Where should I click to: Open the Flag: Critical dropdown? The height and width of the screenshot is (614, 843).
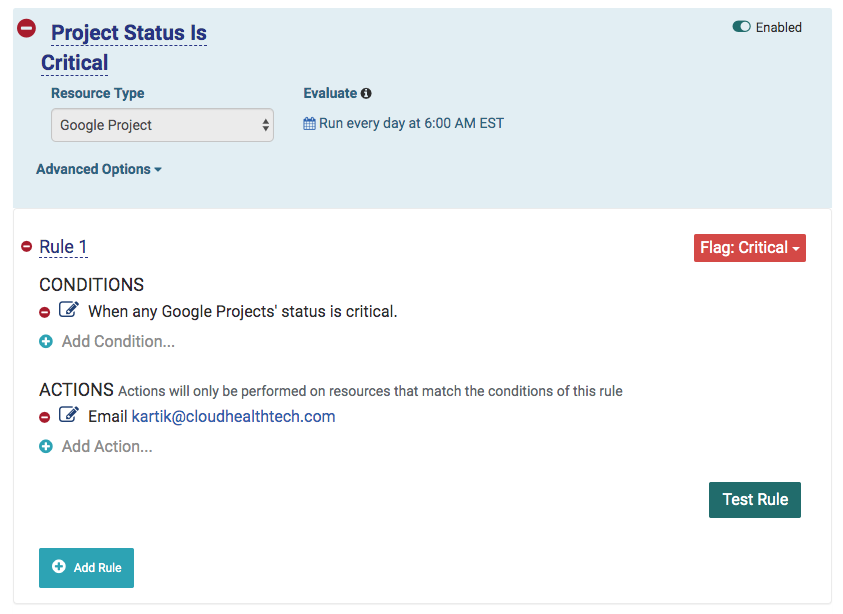(749, 248)
